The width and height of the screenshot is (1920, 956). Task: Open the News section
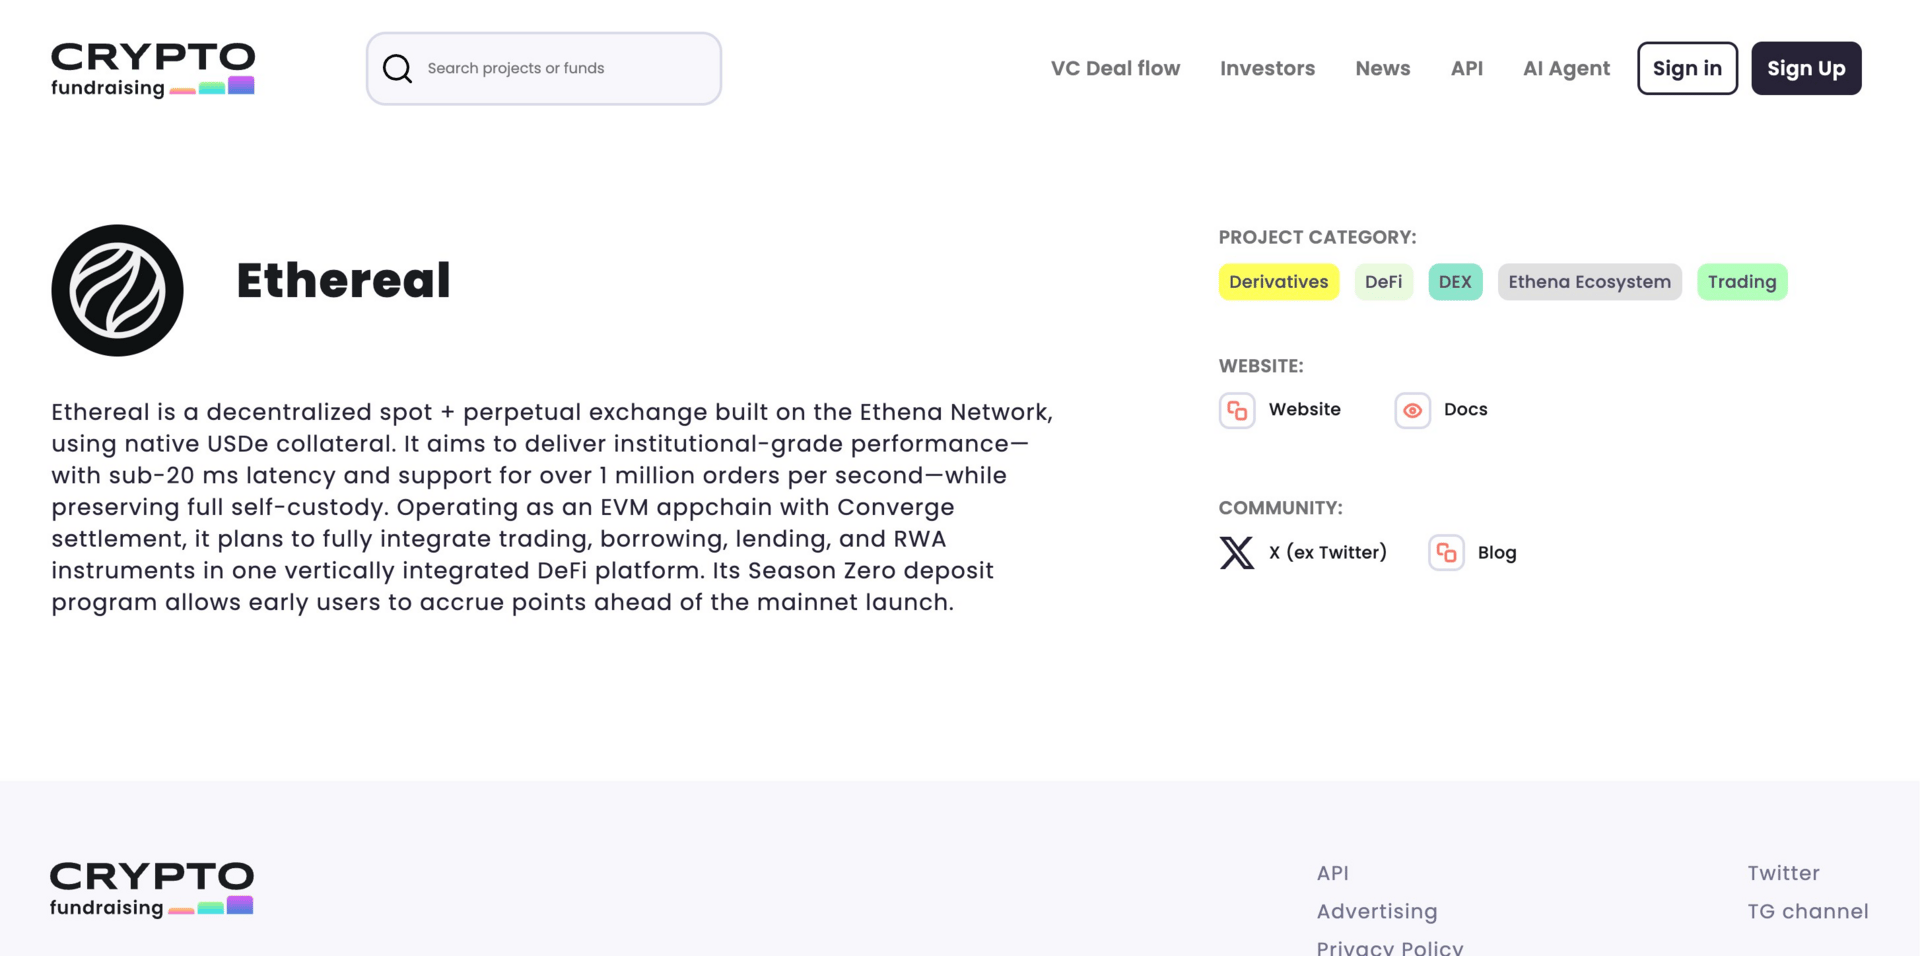[1382, 68]
